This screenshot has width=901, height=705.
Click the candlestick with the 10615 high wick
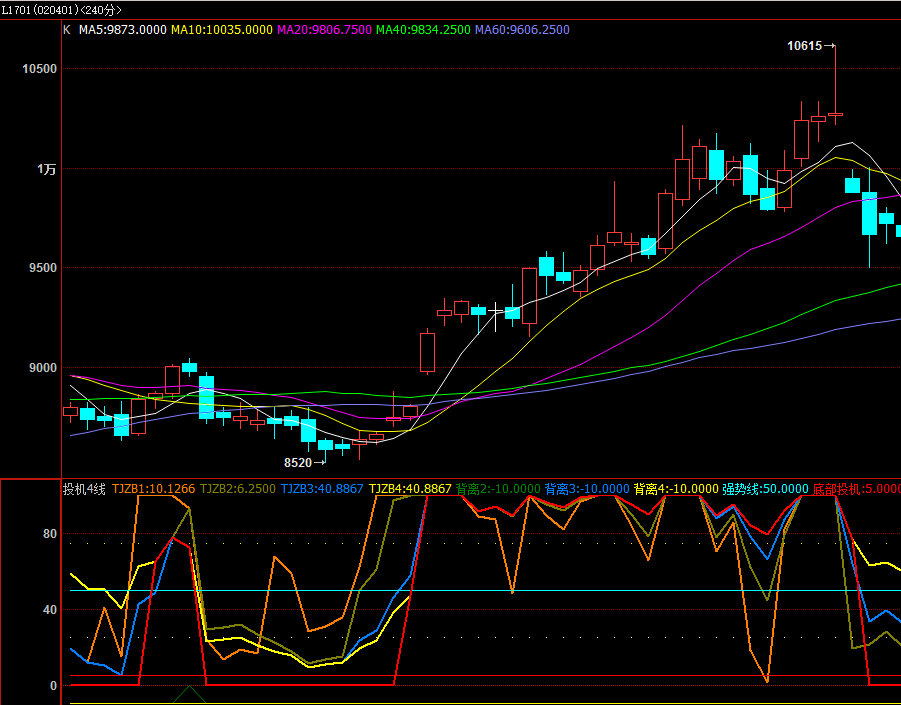(835, 114)
